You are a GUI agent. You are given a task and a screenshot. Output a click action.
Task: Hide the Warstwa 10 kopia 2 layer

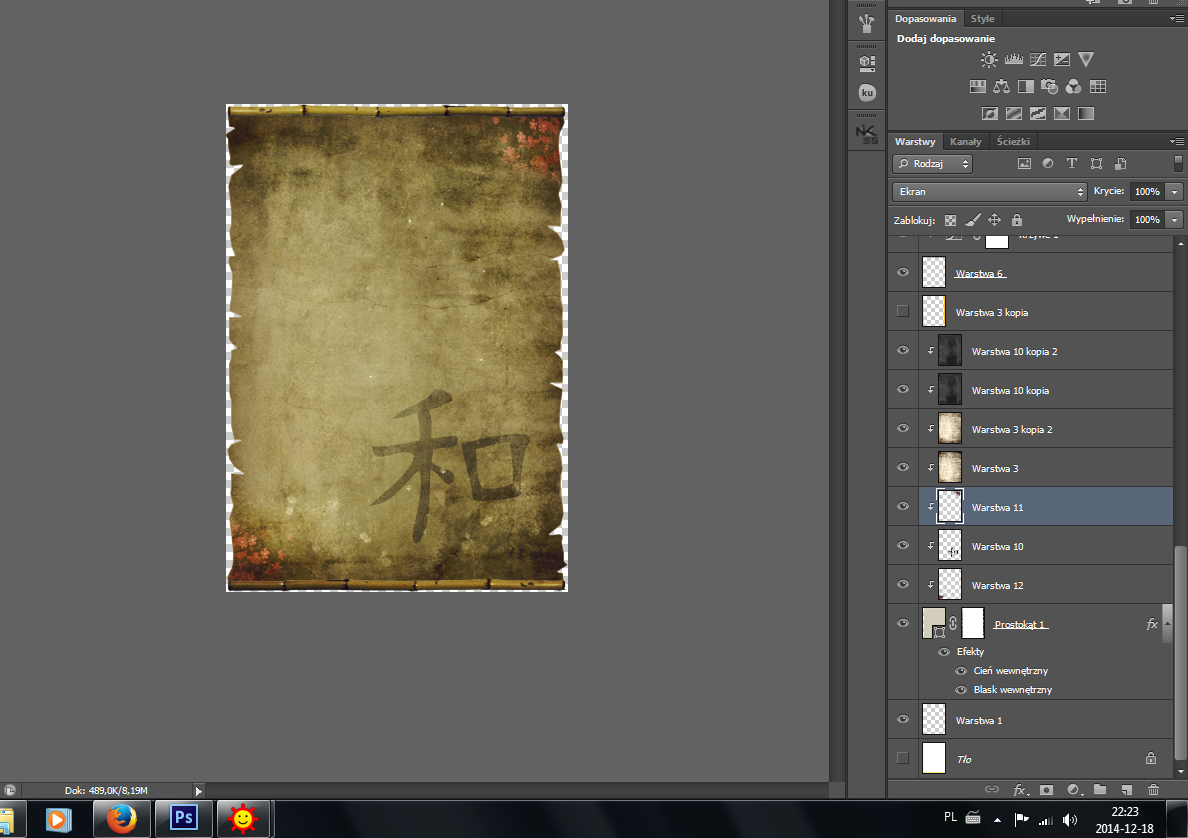coord(902,351)
